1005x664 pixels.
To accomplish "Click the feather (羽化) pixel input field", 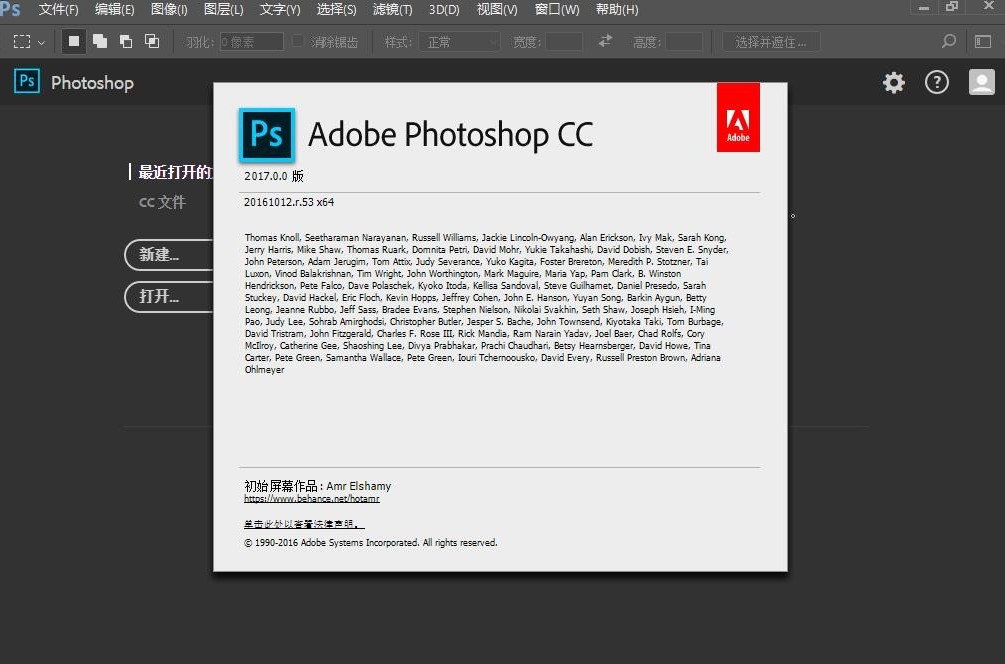I will [x=251, y=42].
